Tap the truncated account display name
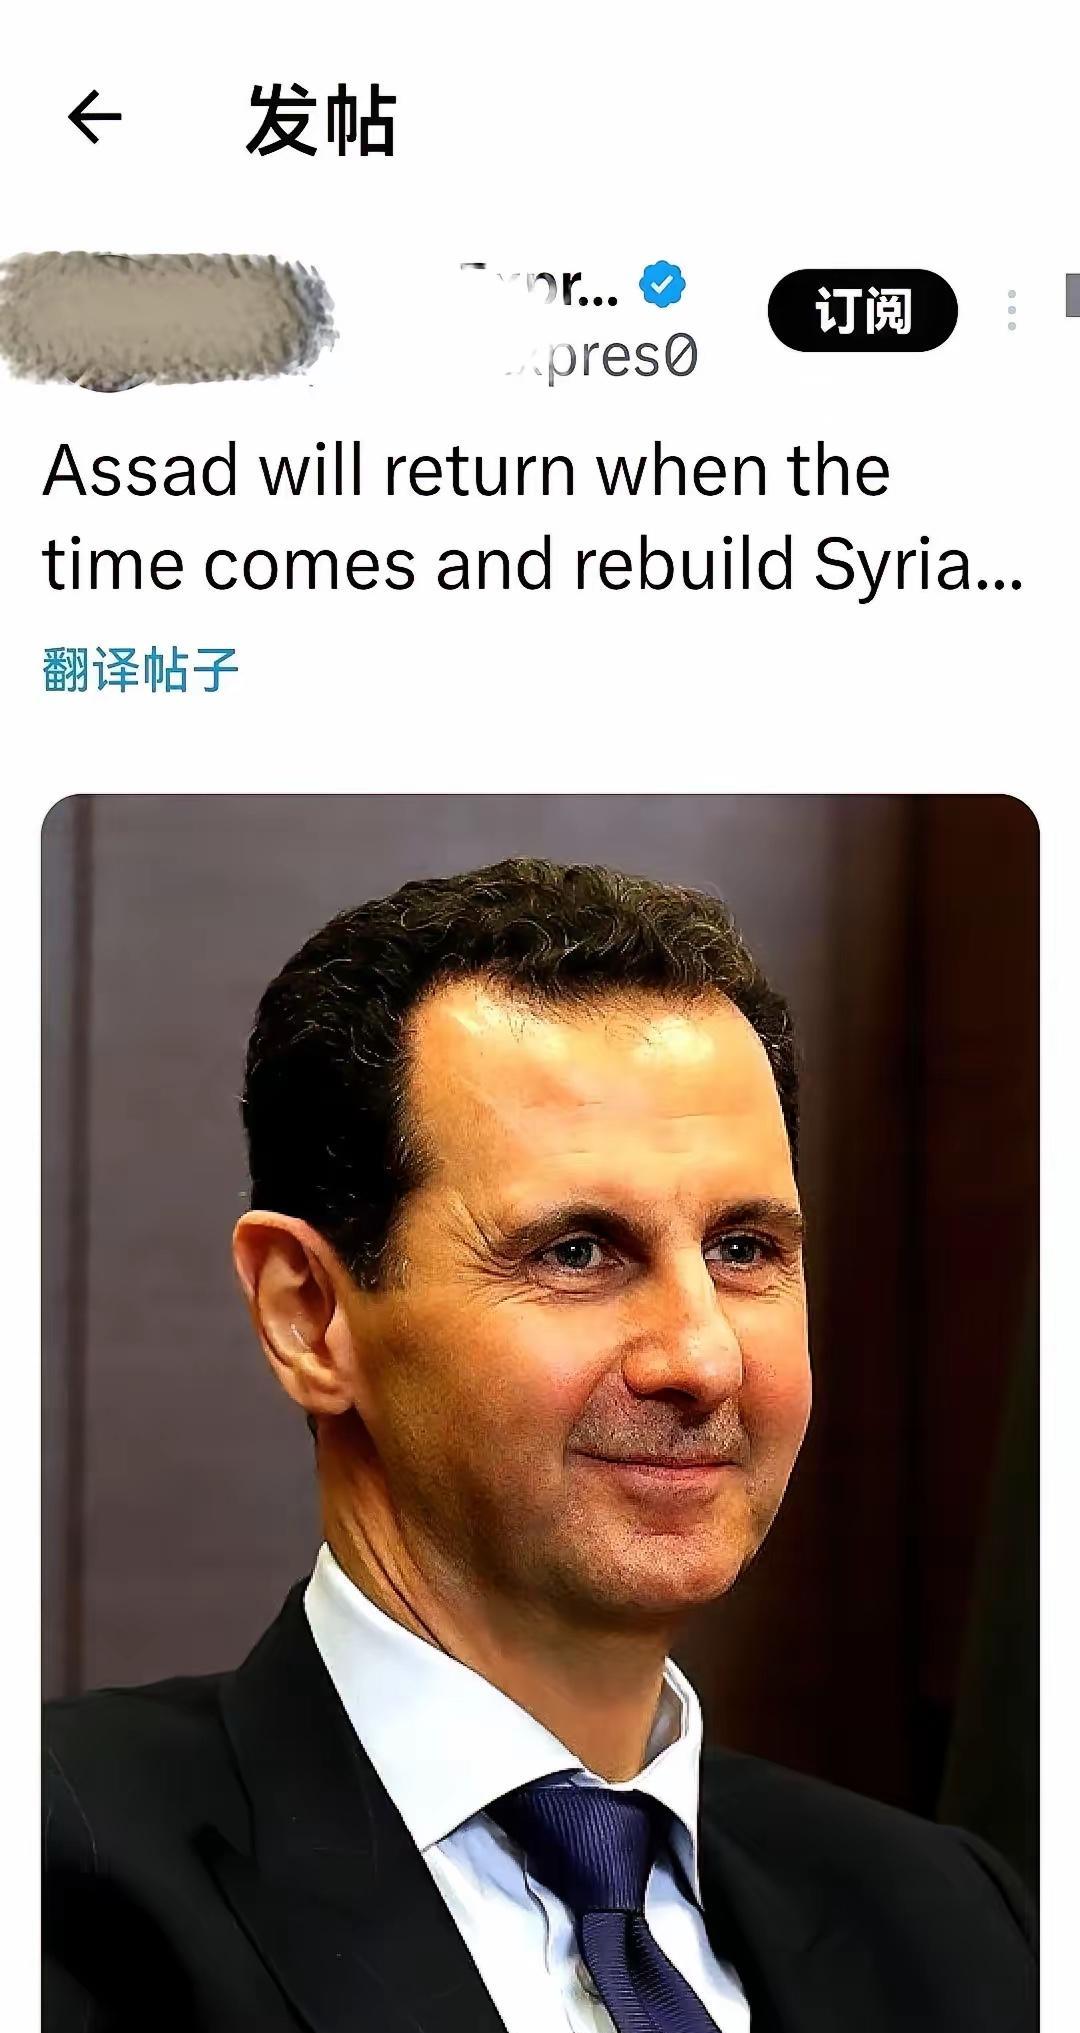The image size is (1080, 2033). (x=540, y=286)
